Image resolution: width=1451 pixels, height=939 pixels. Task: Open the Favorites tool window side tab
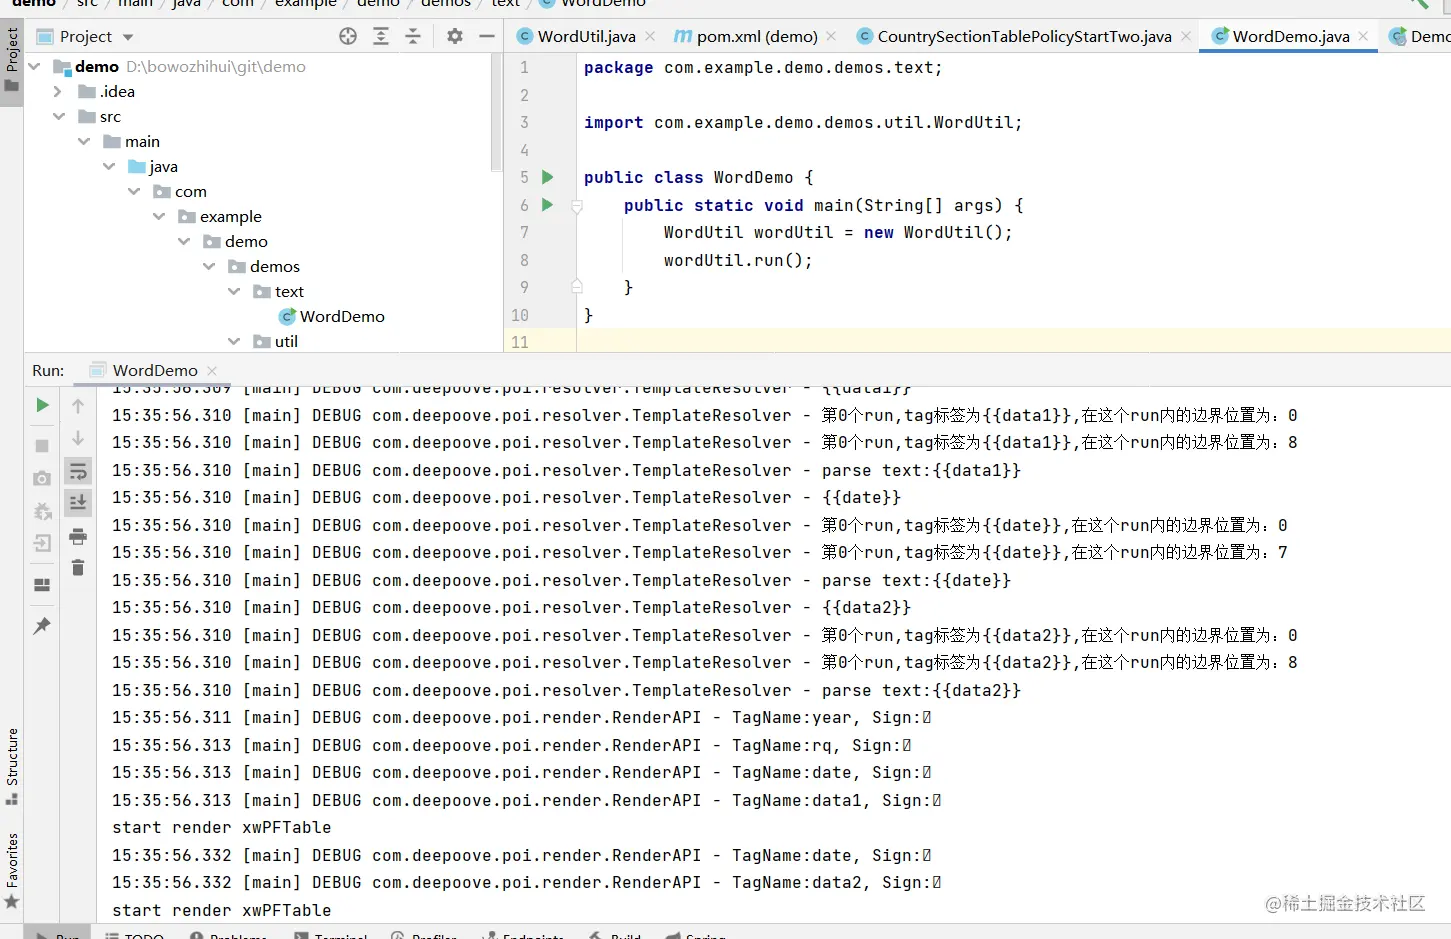pyautogui.click(x=12, y=870)
